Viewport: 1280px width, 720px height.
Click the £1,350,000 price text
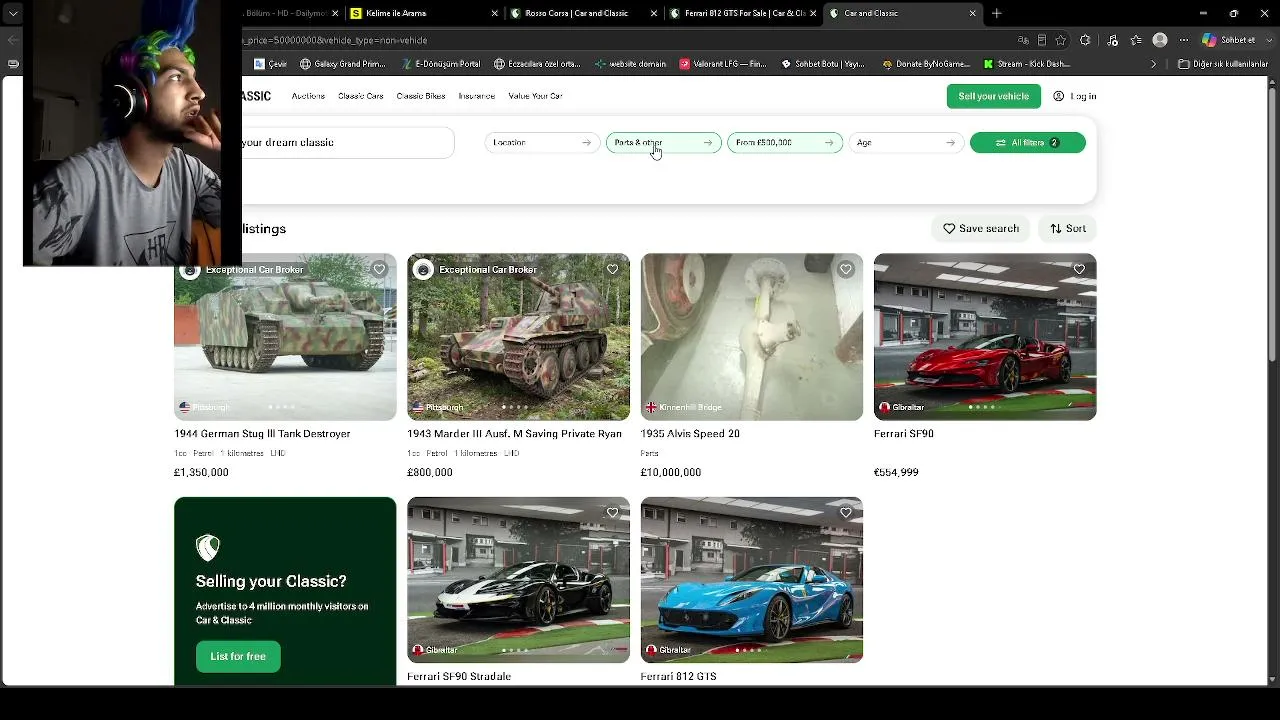tap(201, 472)
